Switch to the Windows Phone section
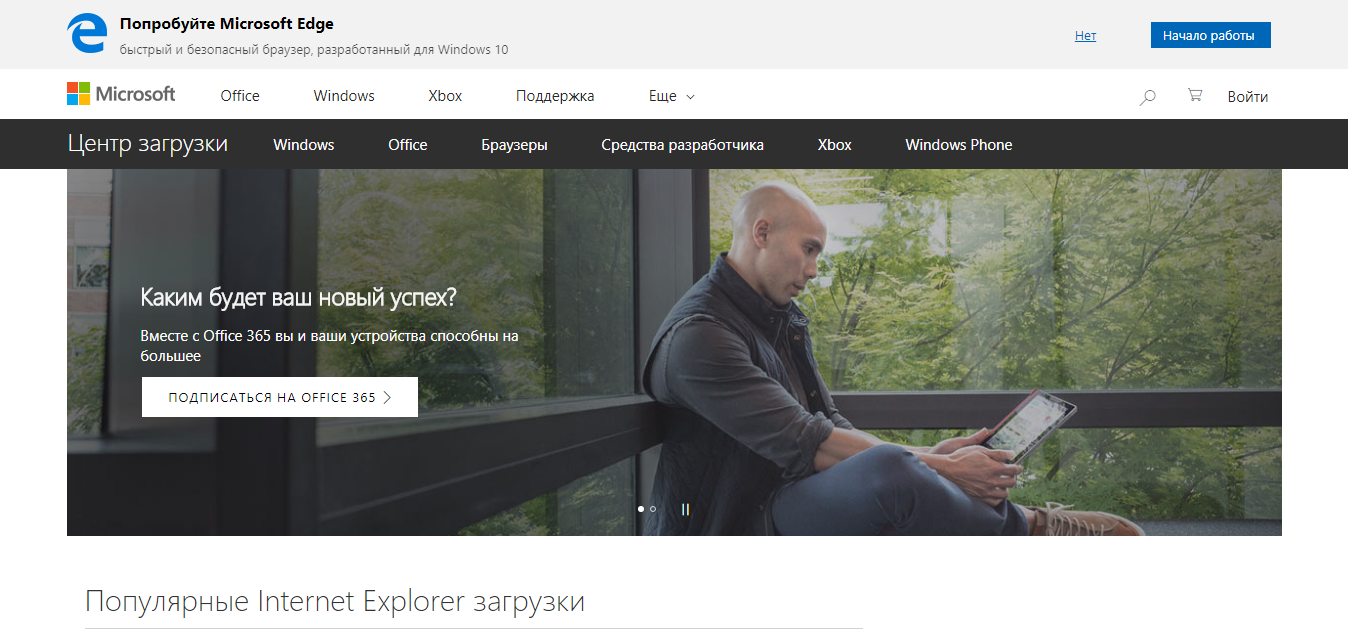Image resolution: width=1348 pixels, height=631 pixels. (958, 144)
